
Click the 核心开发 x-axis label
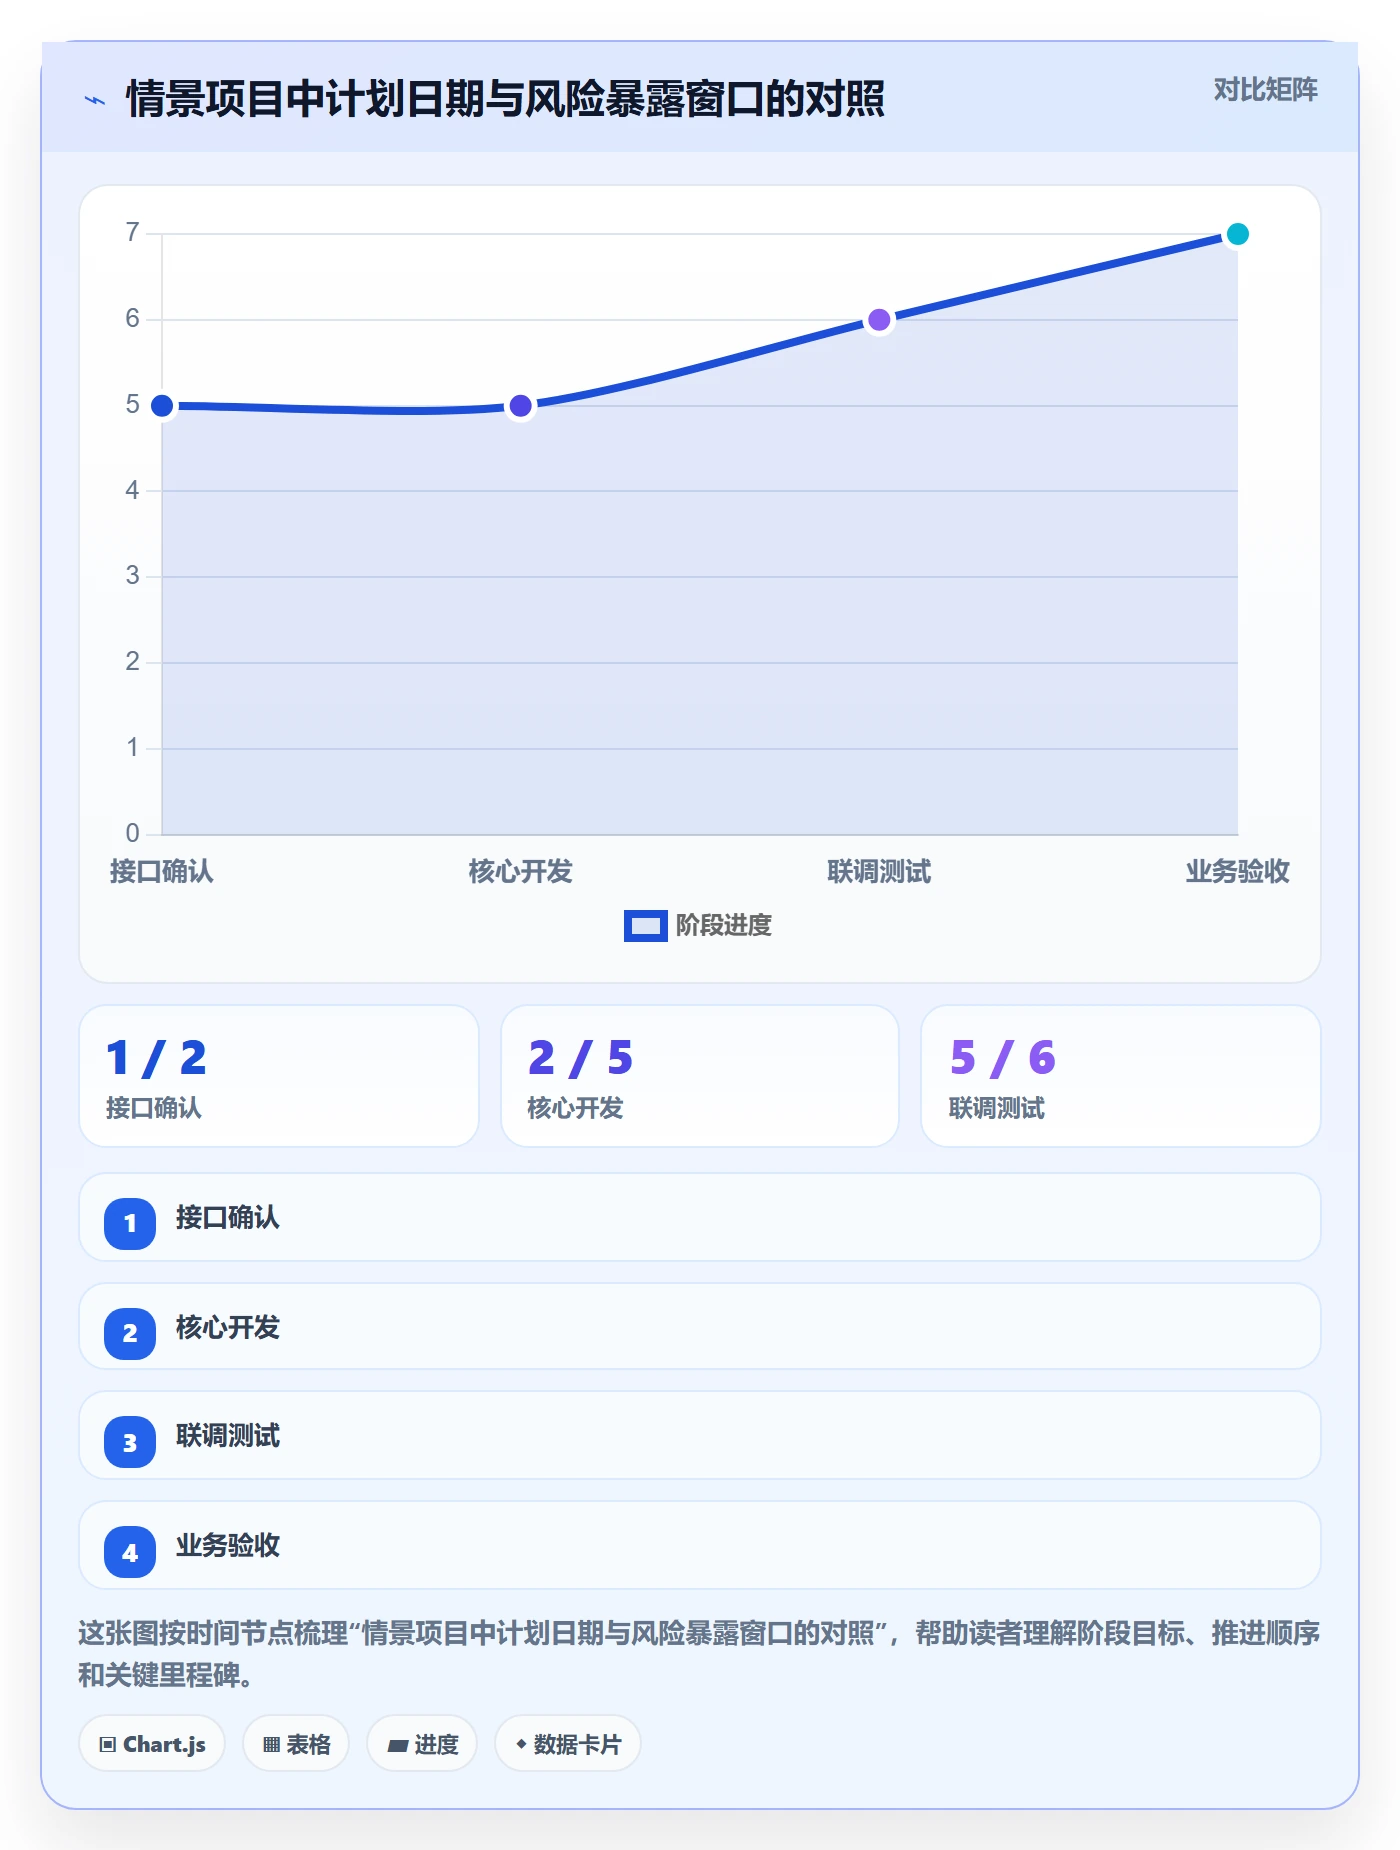(520, 872)
